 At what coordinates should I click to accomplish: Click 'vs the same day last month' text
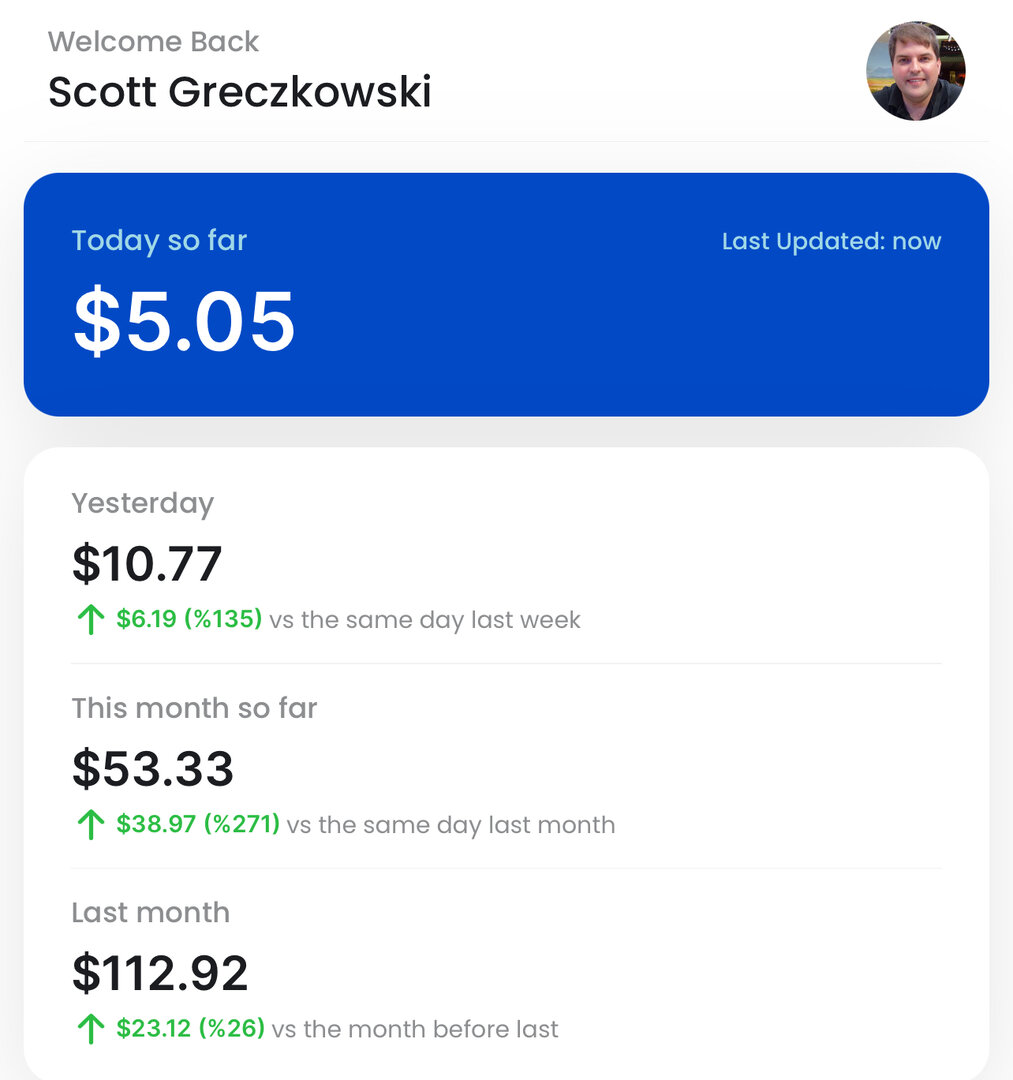click(x=451, y=825)
